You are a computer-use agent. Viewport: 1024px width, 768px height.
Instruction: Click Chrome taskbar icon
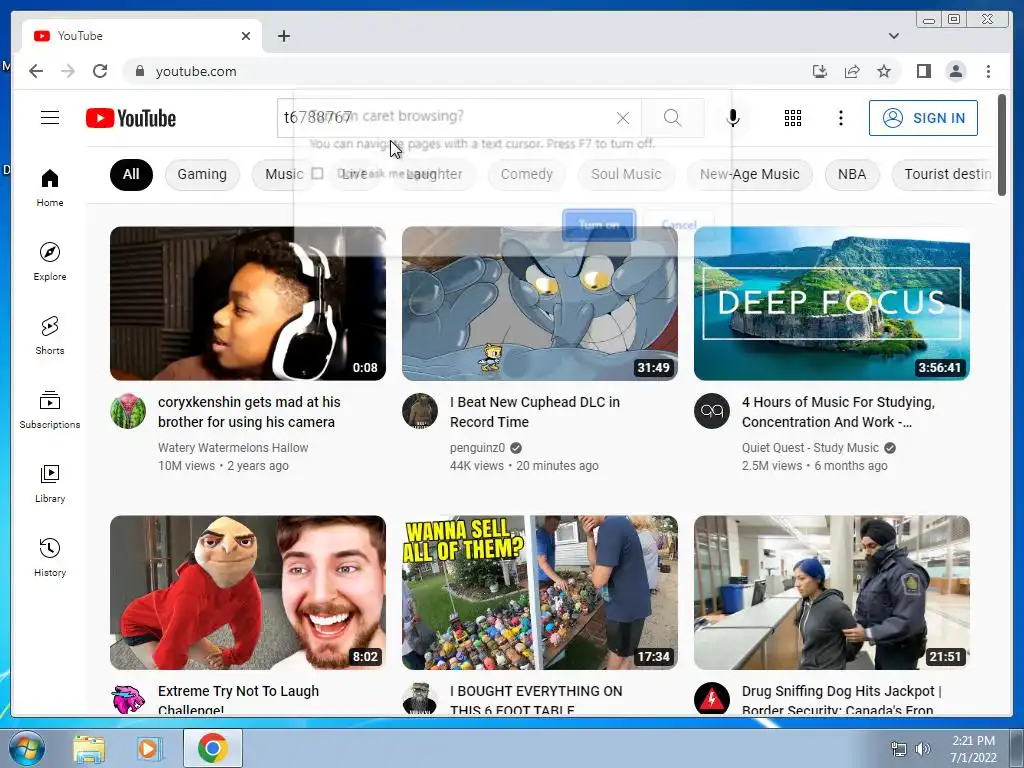pos(213,748)
